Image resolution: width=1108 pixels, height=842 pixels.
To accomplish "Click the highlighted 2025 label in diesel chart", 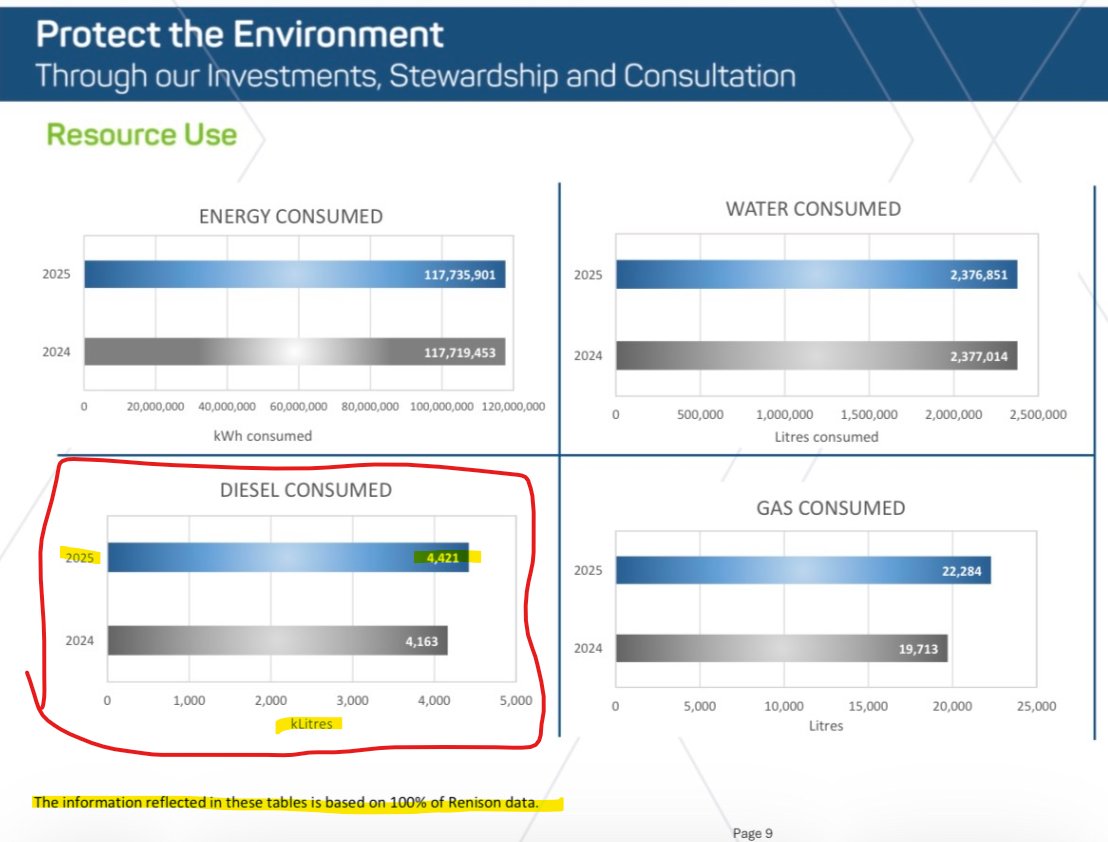I will (x=79, y=557).
